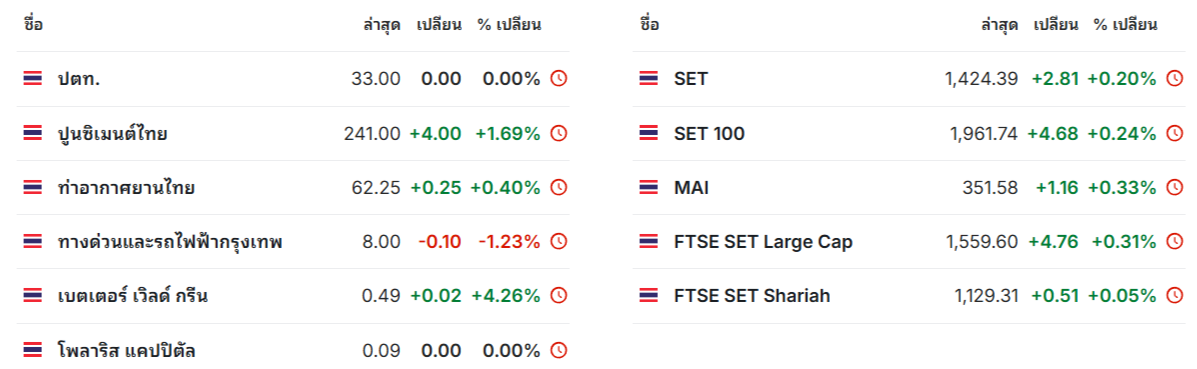Open ทางด่วนและรถไฟฟ้ากรุงเทพ stock details
The height and width of the screenshot is (369, 1197).
[170, 242]
